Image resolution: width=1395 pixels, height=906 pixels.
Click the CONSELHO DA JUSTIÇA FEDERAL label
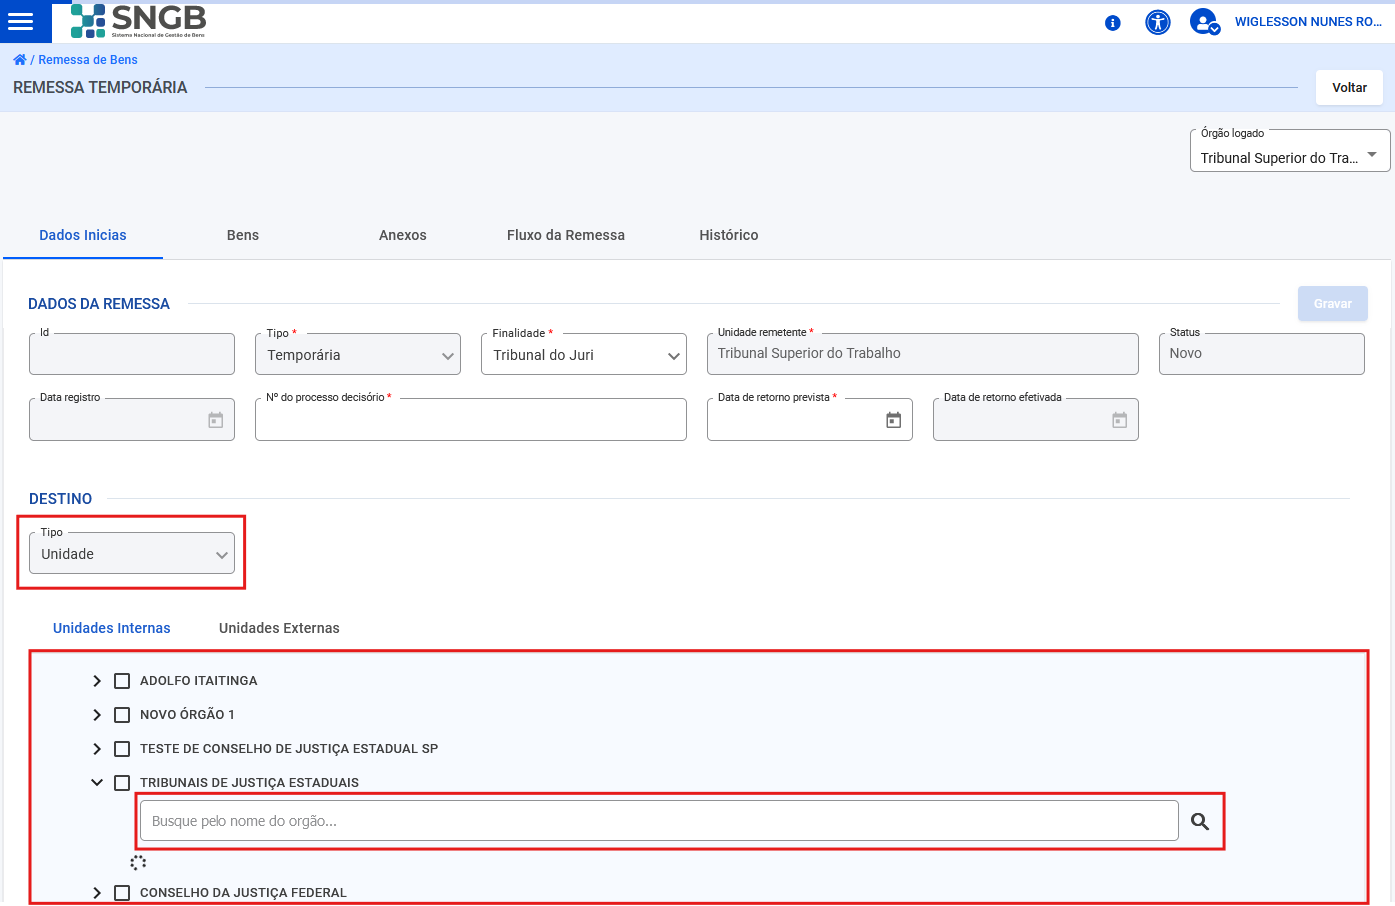243,893
